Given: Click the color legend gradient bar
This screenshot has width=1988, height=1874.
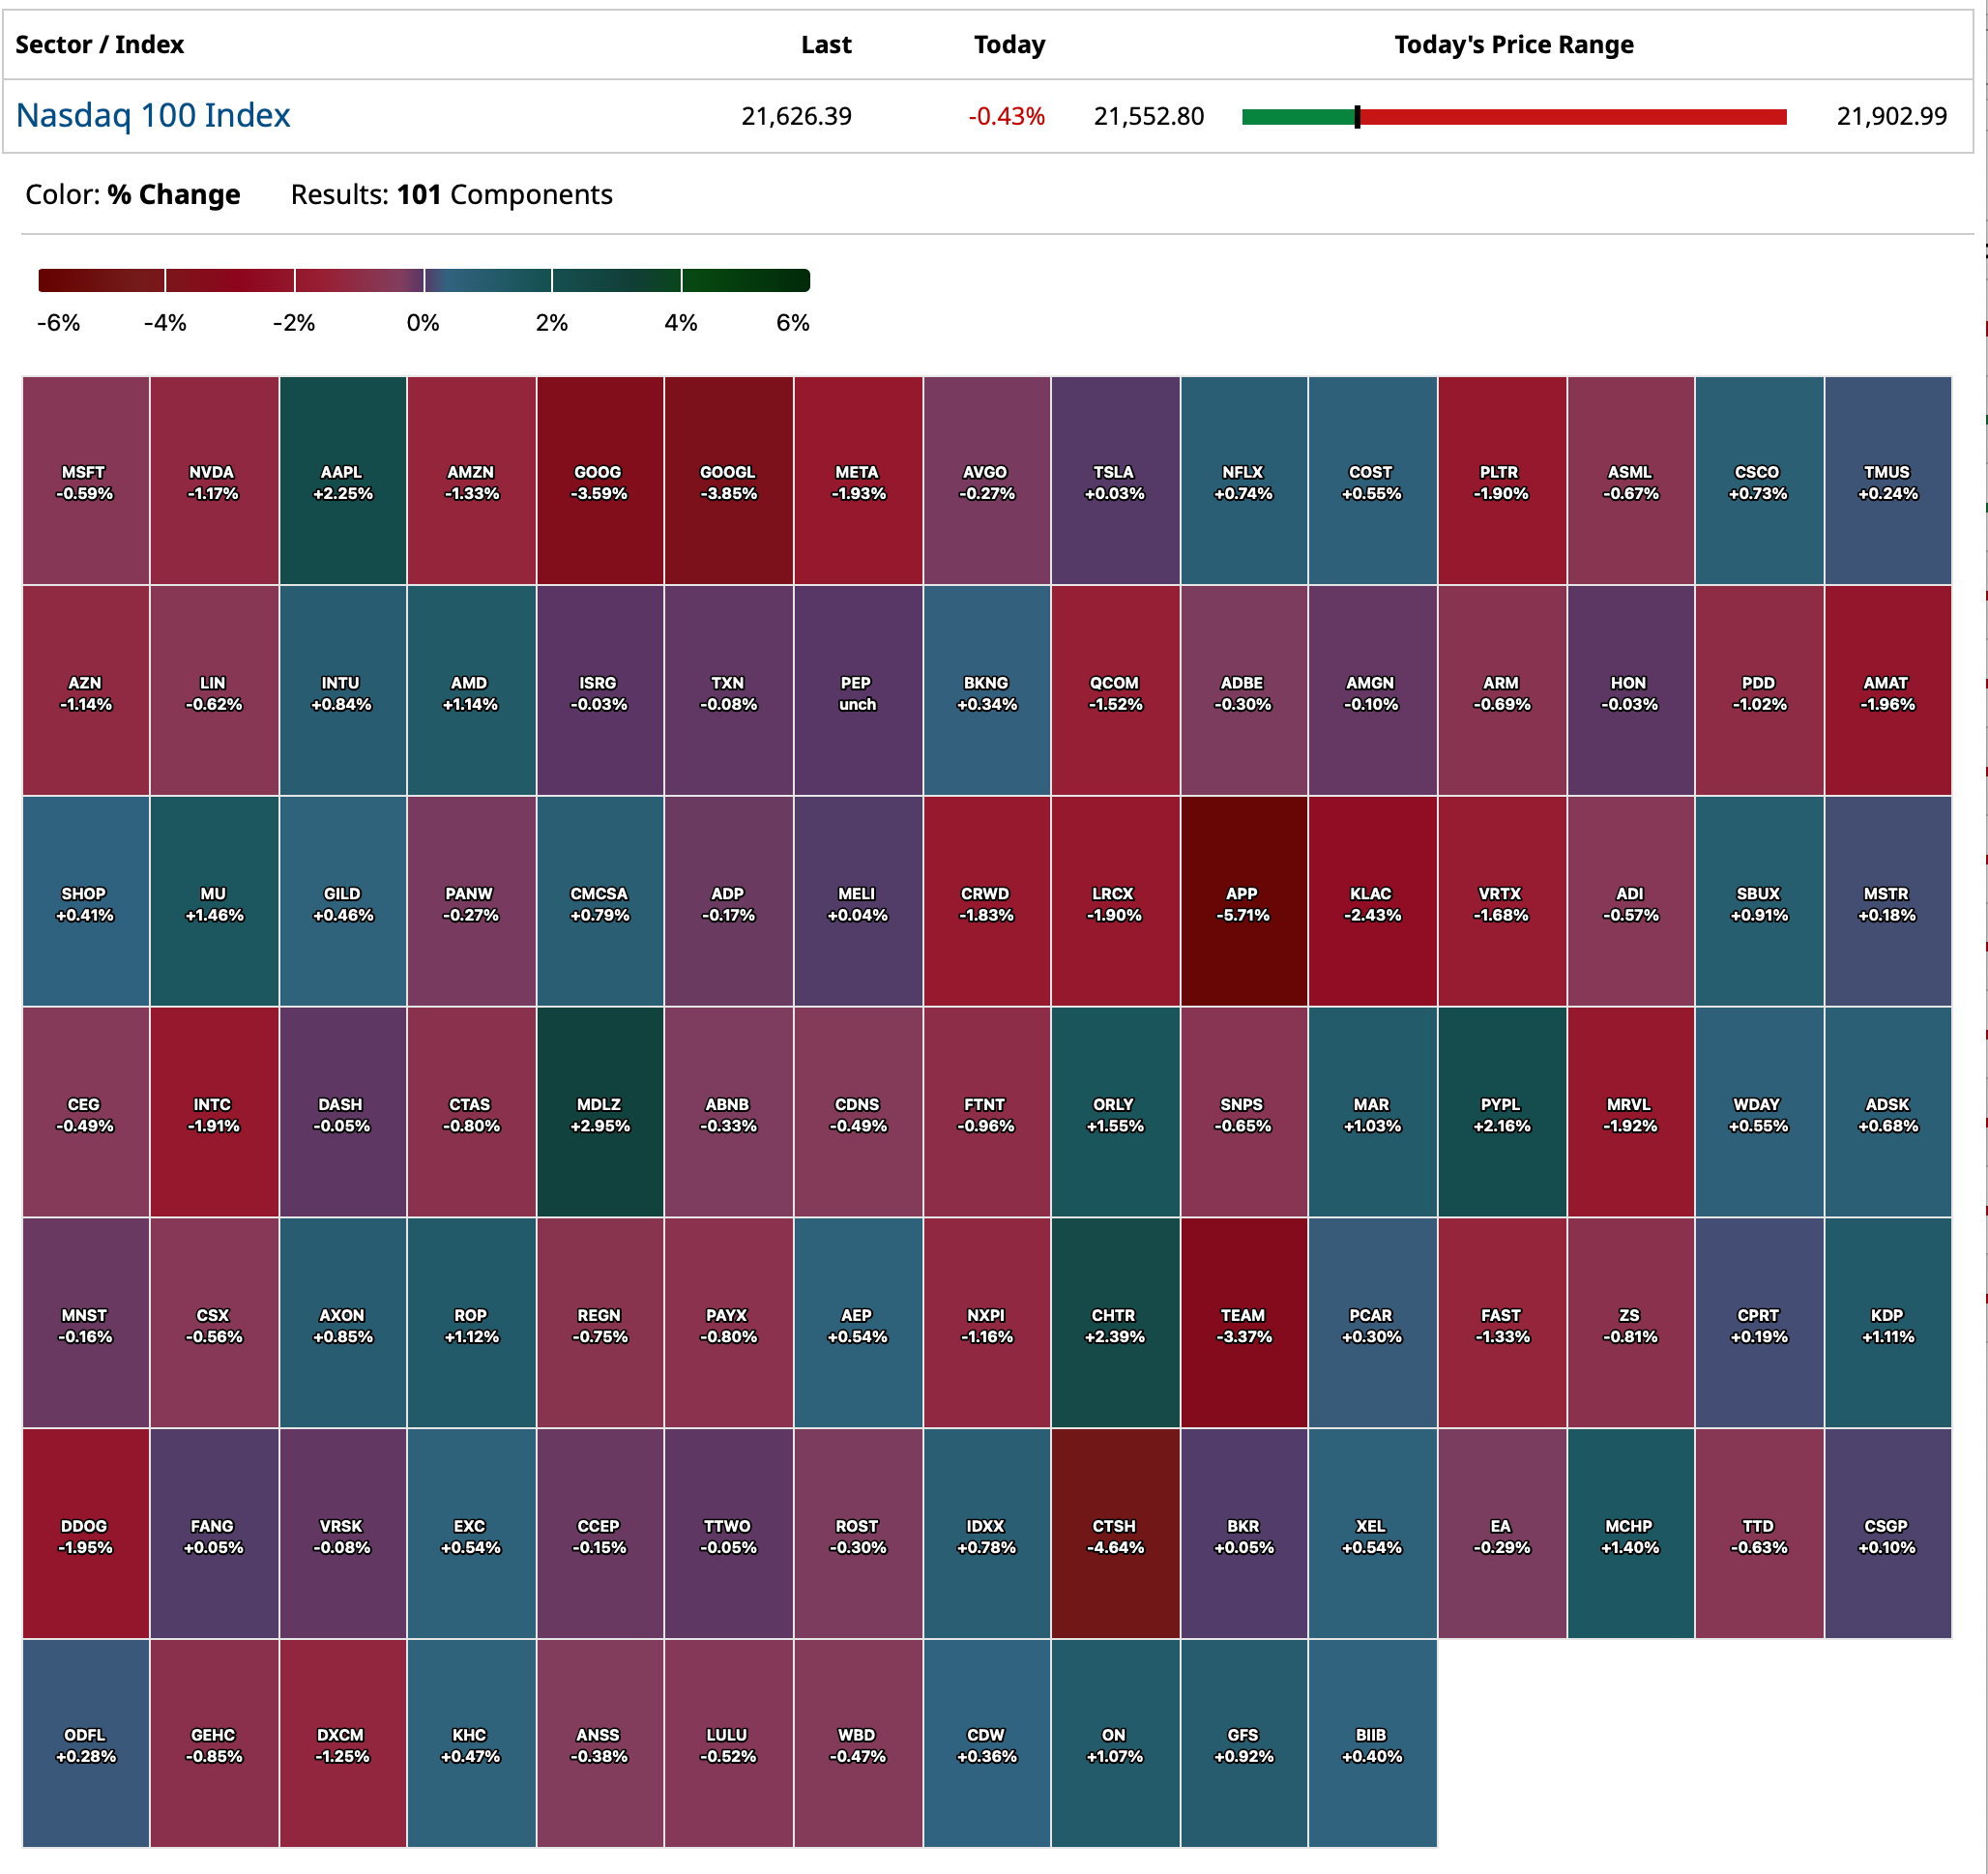Looking at the screenshot, I should pos(423,280).
